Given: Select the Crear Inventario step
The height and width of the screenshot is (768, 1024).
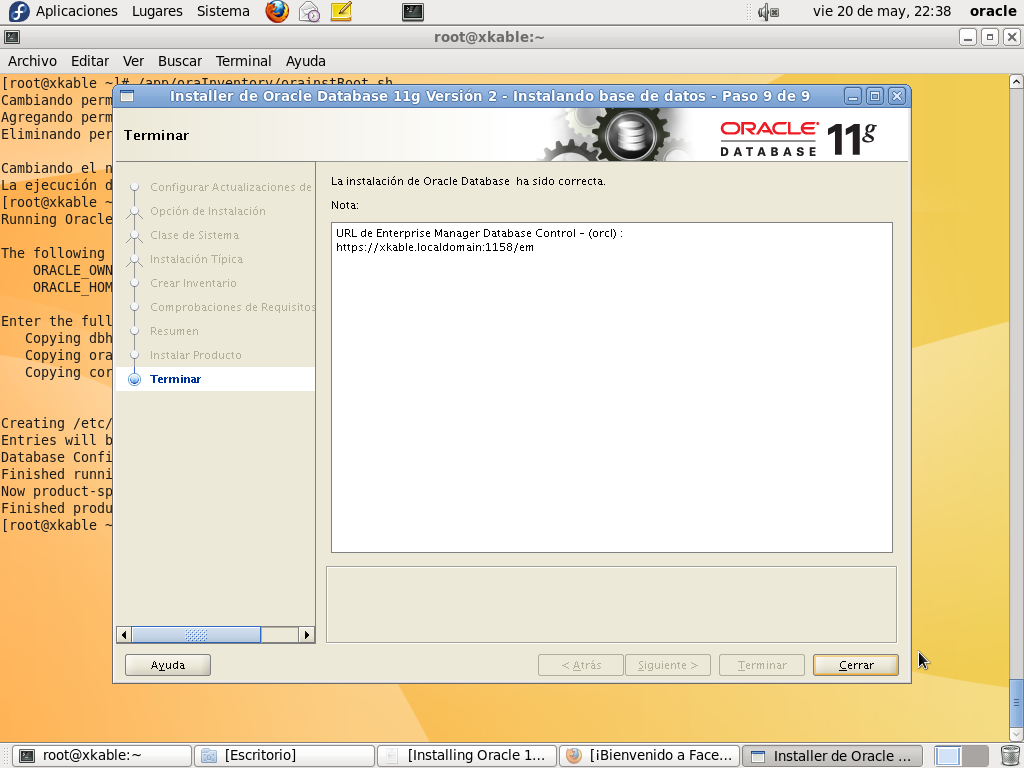Looking at the screenshot, I should [x=193, y=283].
